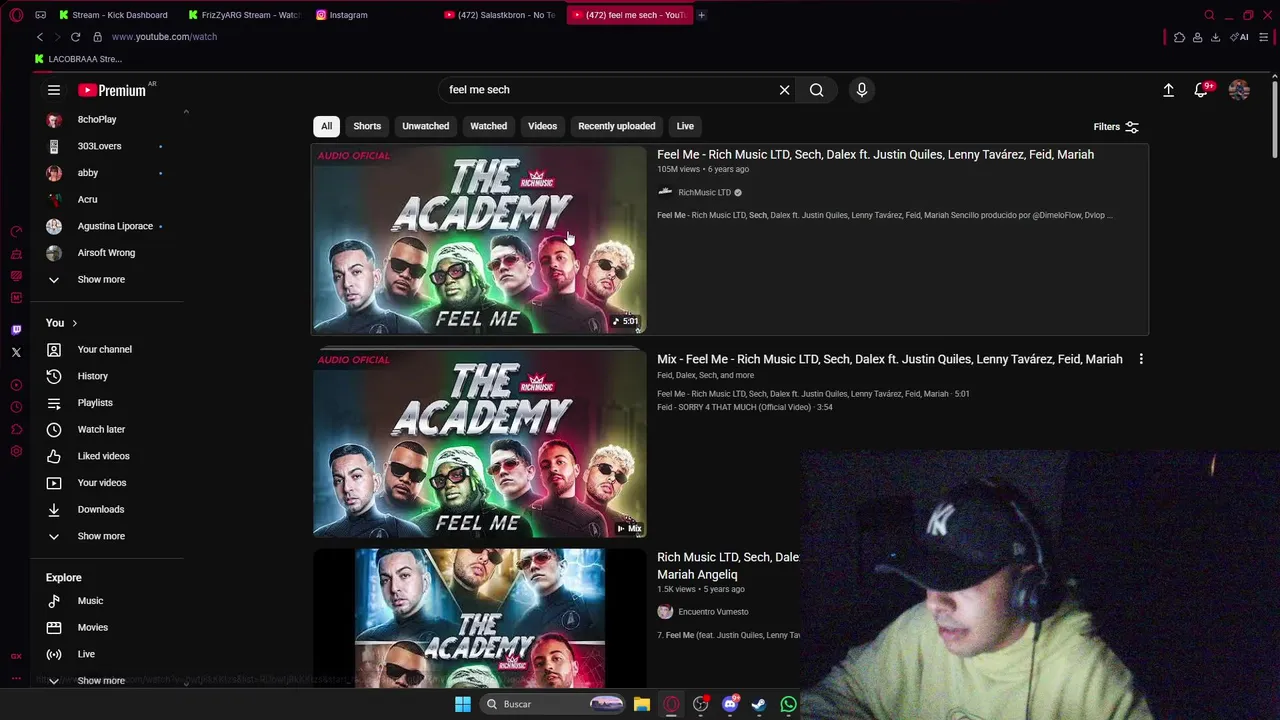
Task: Expand Explore section with Show more
Action: point(100,680)
